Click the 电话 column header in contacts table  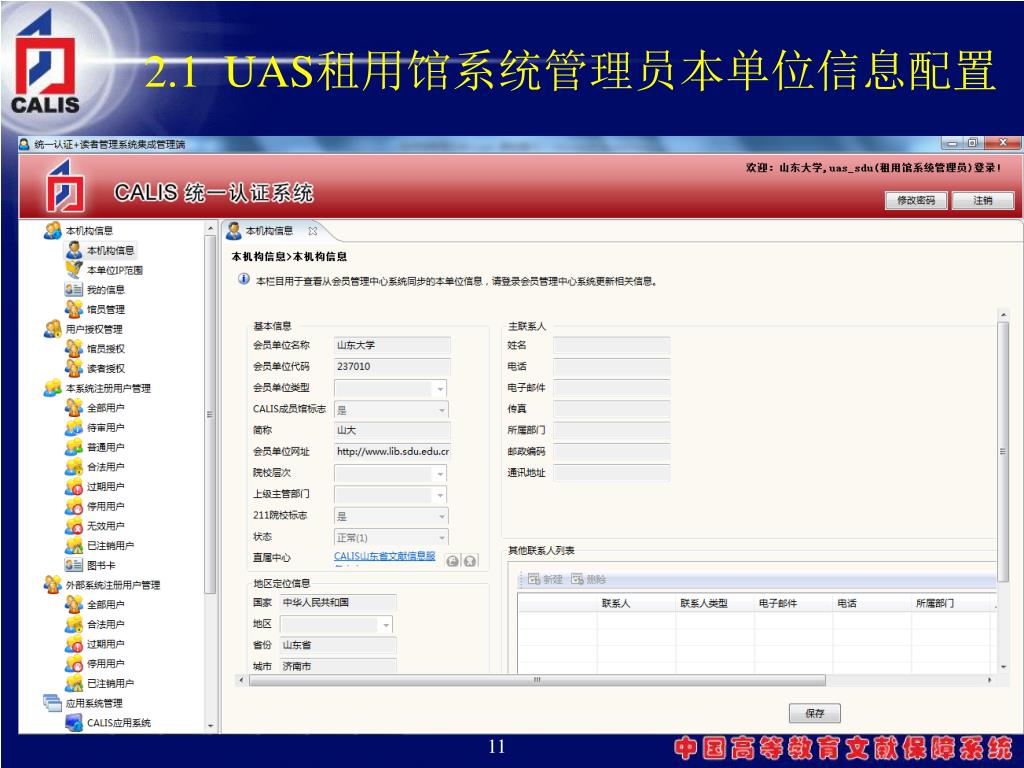(x=846, y=603)
